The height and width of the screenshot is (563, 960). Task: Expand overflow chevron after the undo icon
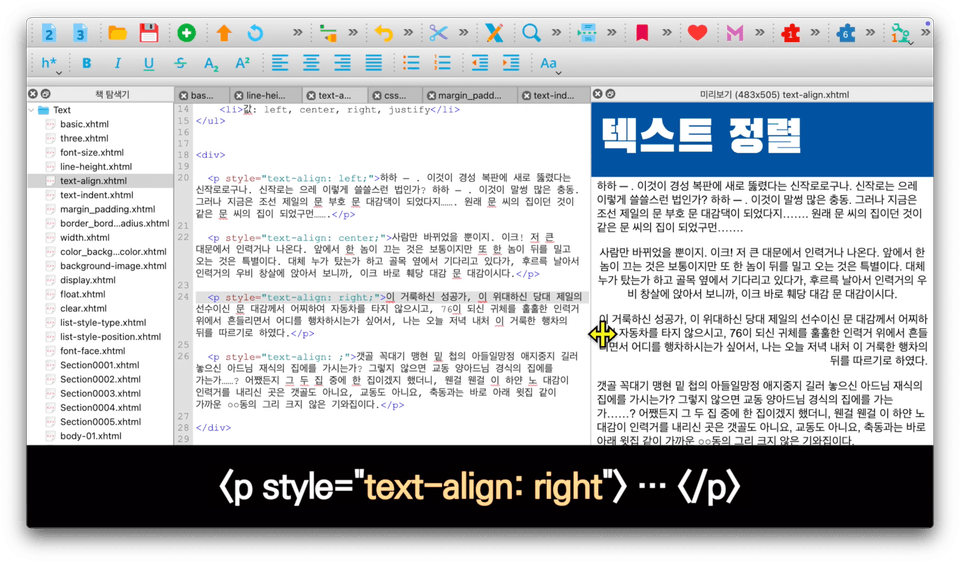tap(408, 32)
